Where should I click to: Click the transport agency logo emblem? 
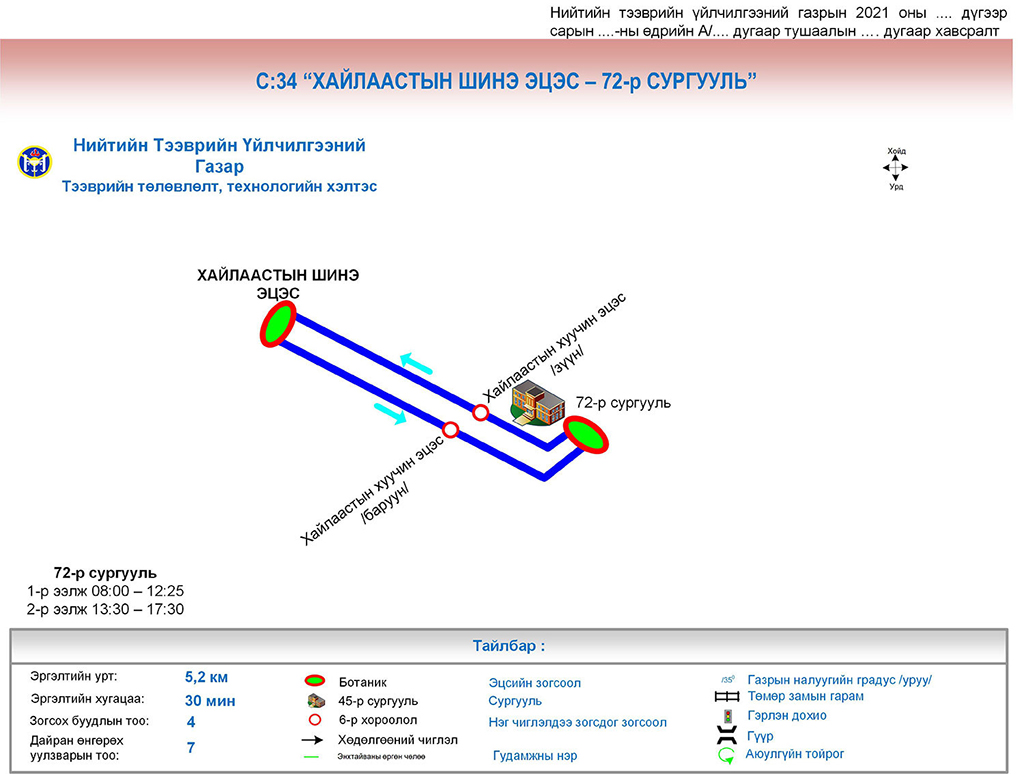pos(33,163)
